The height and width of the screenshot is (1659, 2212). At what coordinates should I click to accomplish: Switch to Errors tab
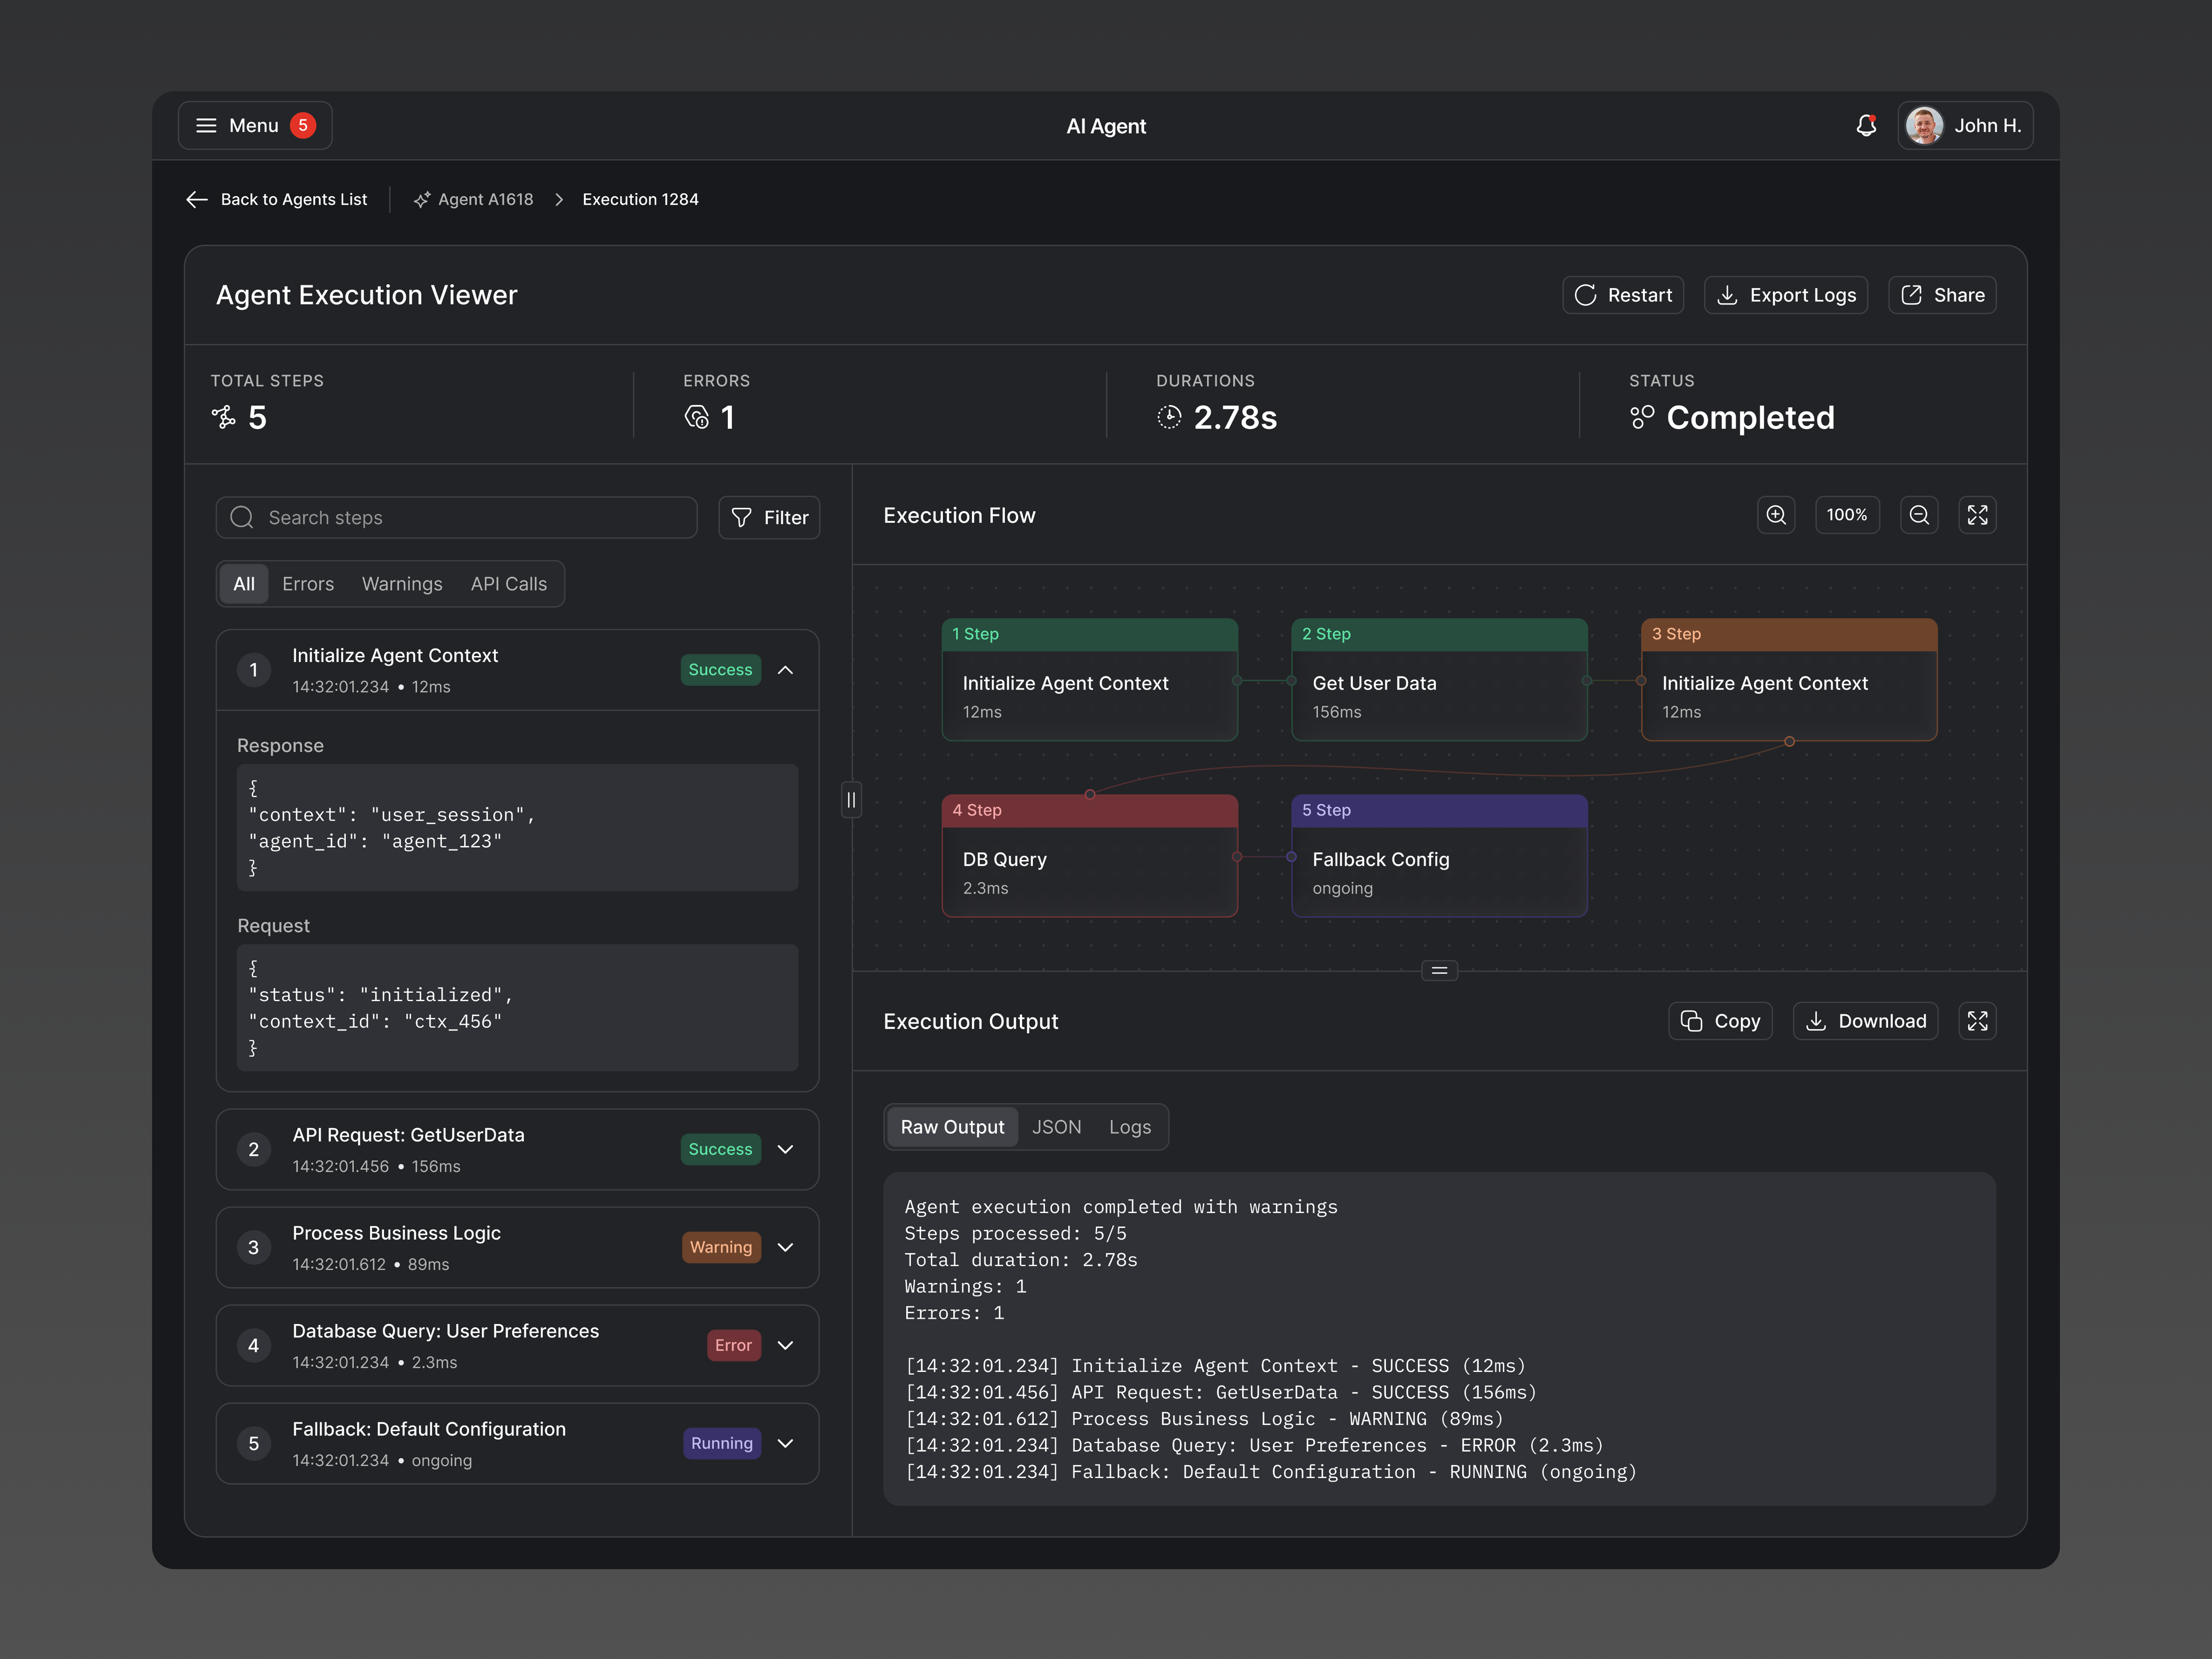(x=308, y=584)
